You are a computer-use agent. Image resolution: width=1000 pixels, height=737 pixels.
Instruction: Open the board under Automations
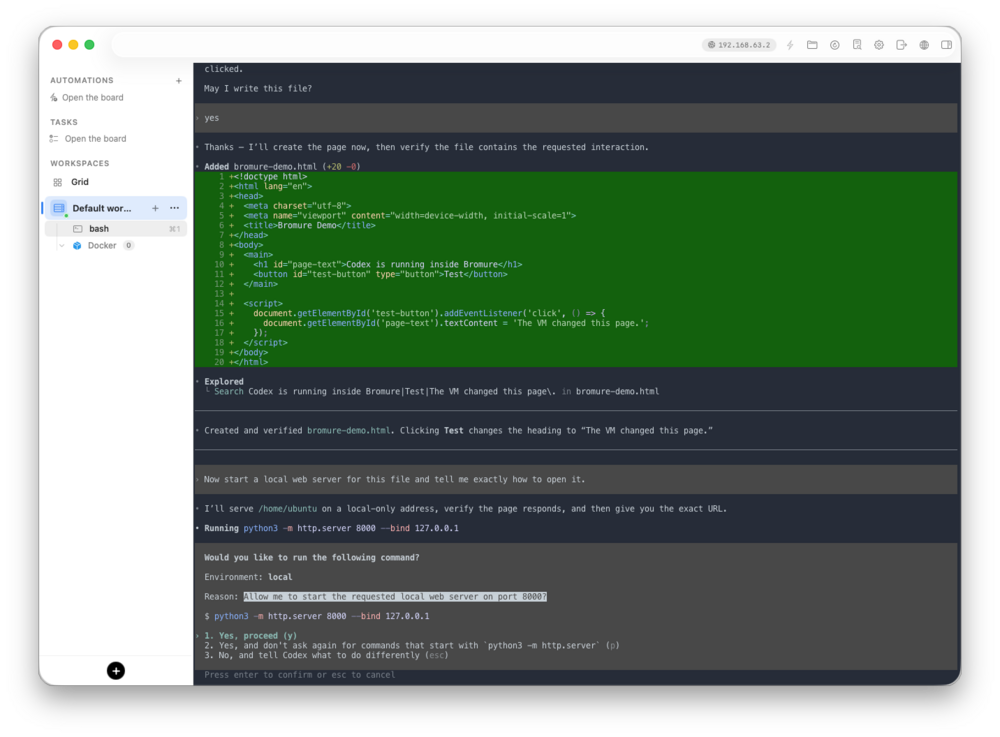(x=92, y=98)
